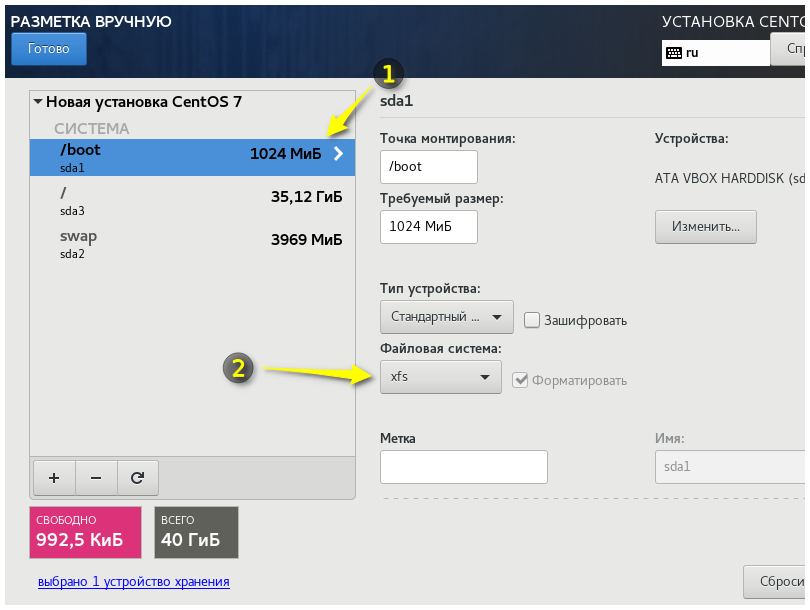Click the ru keyboard layout indicator

pos(715,53)
